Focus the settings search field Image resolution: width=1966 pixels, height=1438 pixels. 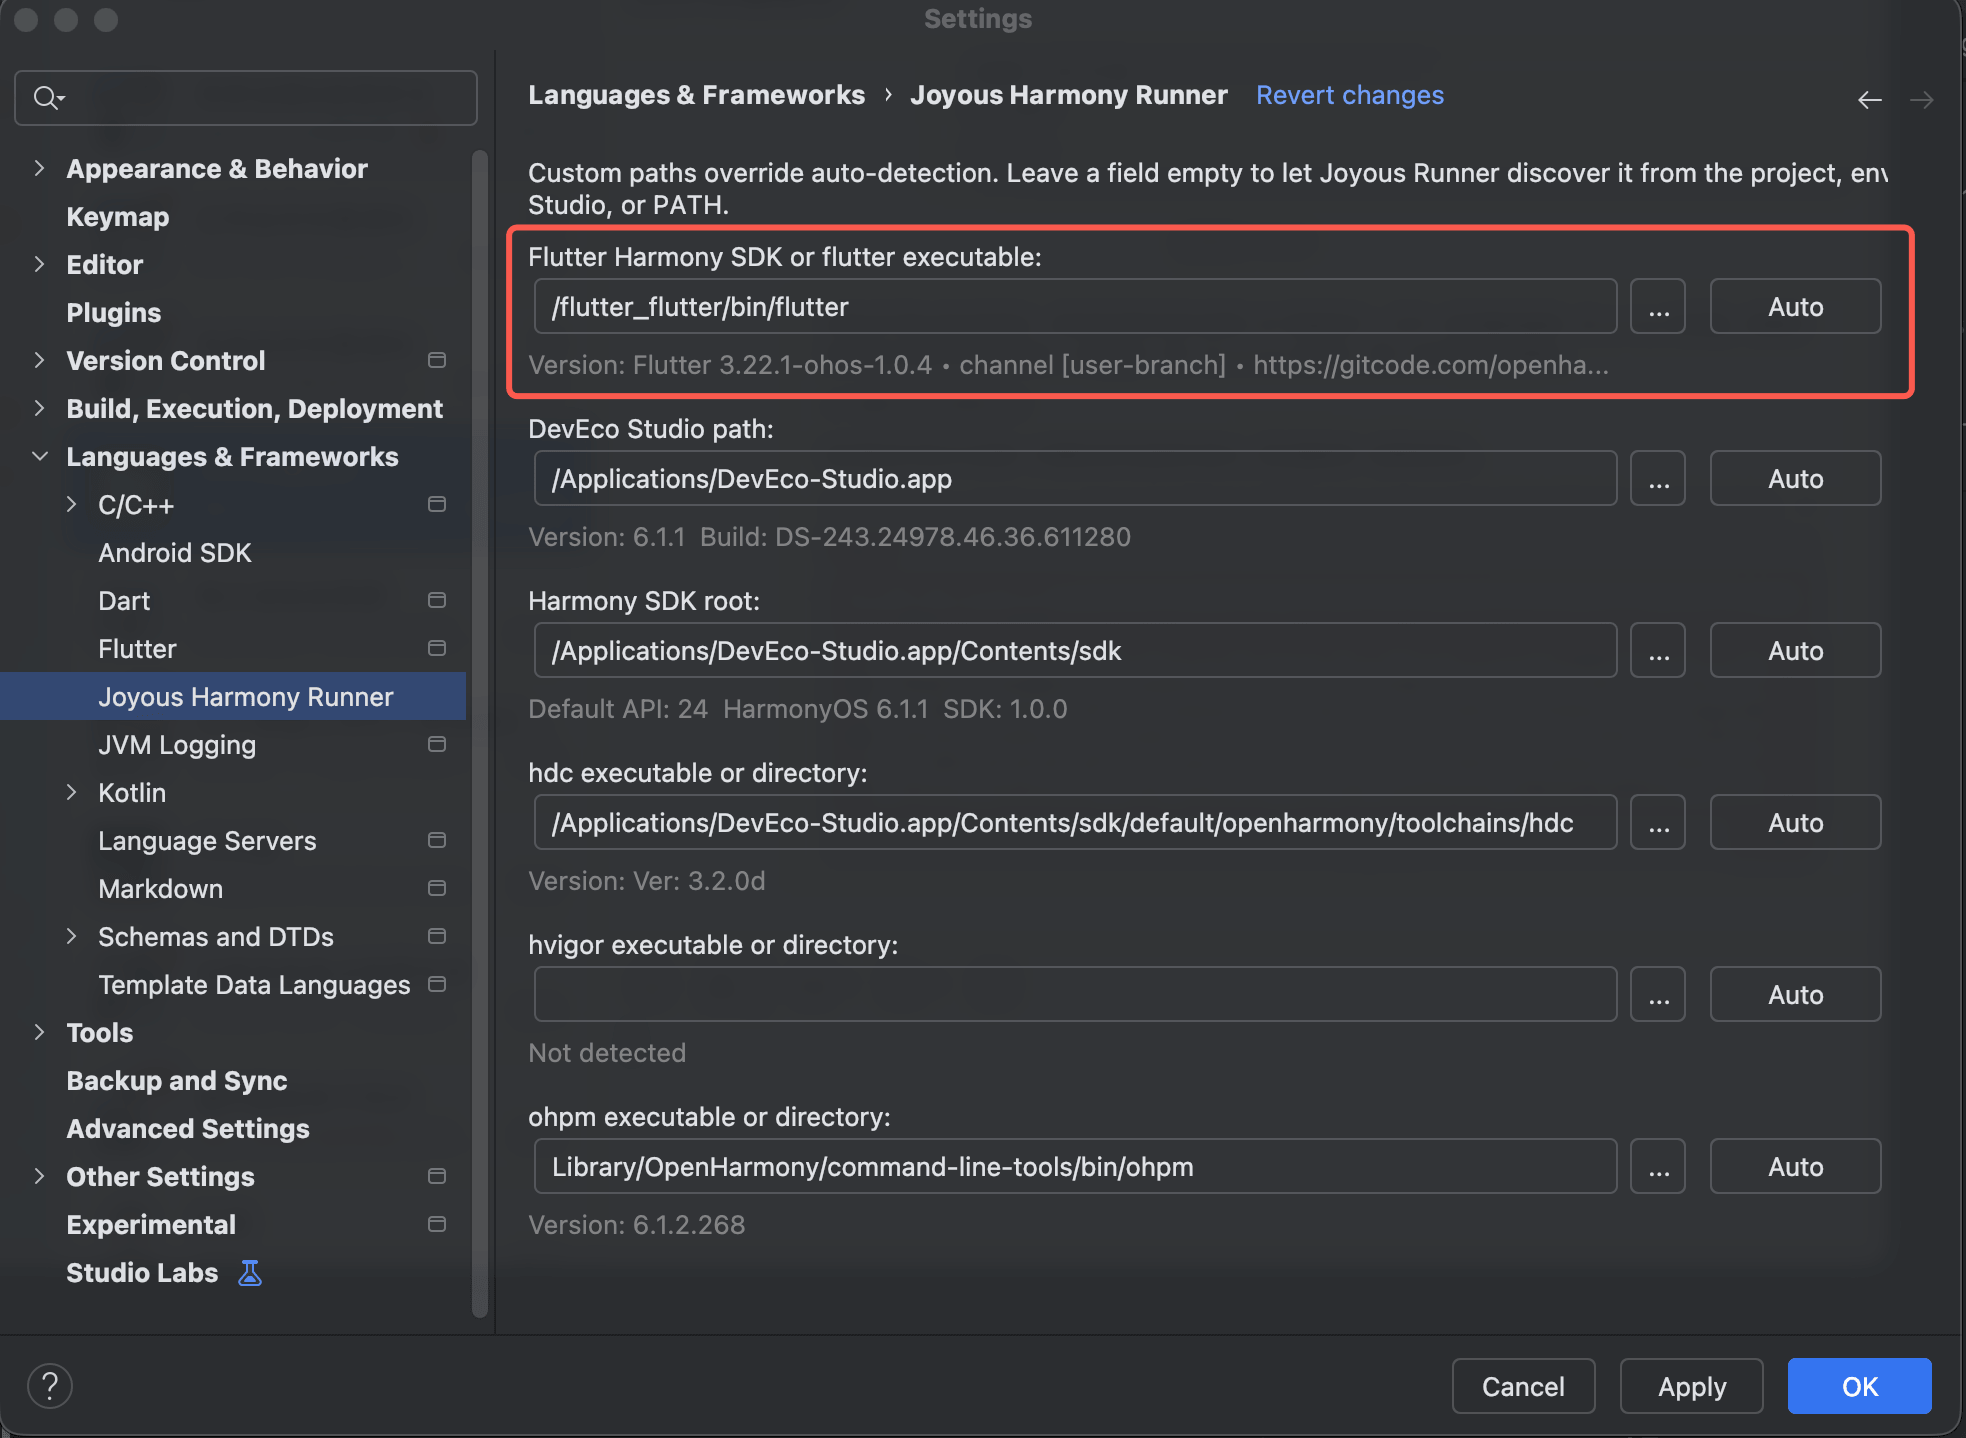click(x=246, y=98)
